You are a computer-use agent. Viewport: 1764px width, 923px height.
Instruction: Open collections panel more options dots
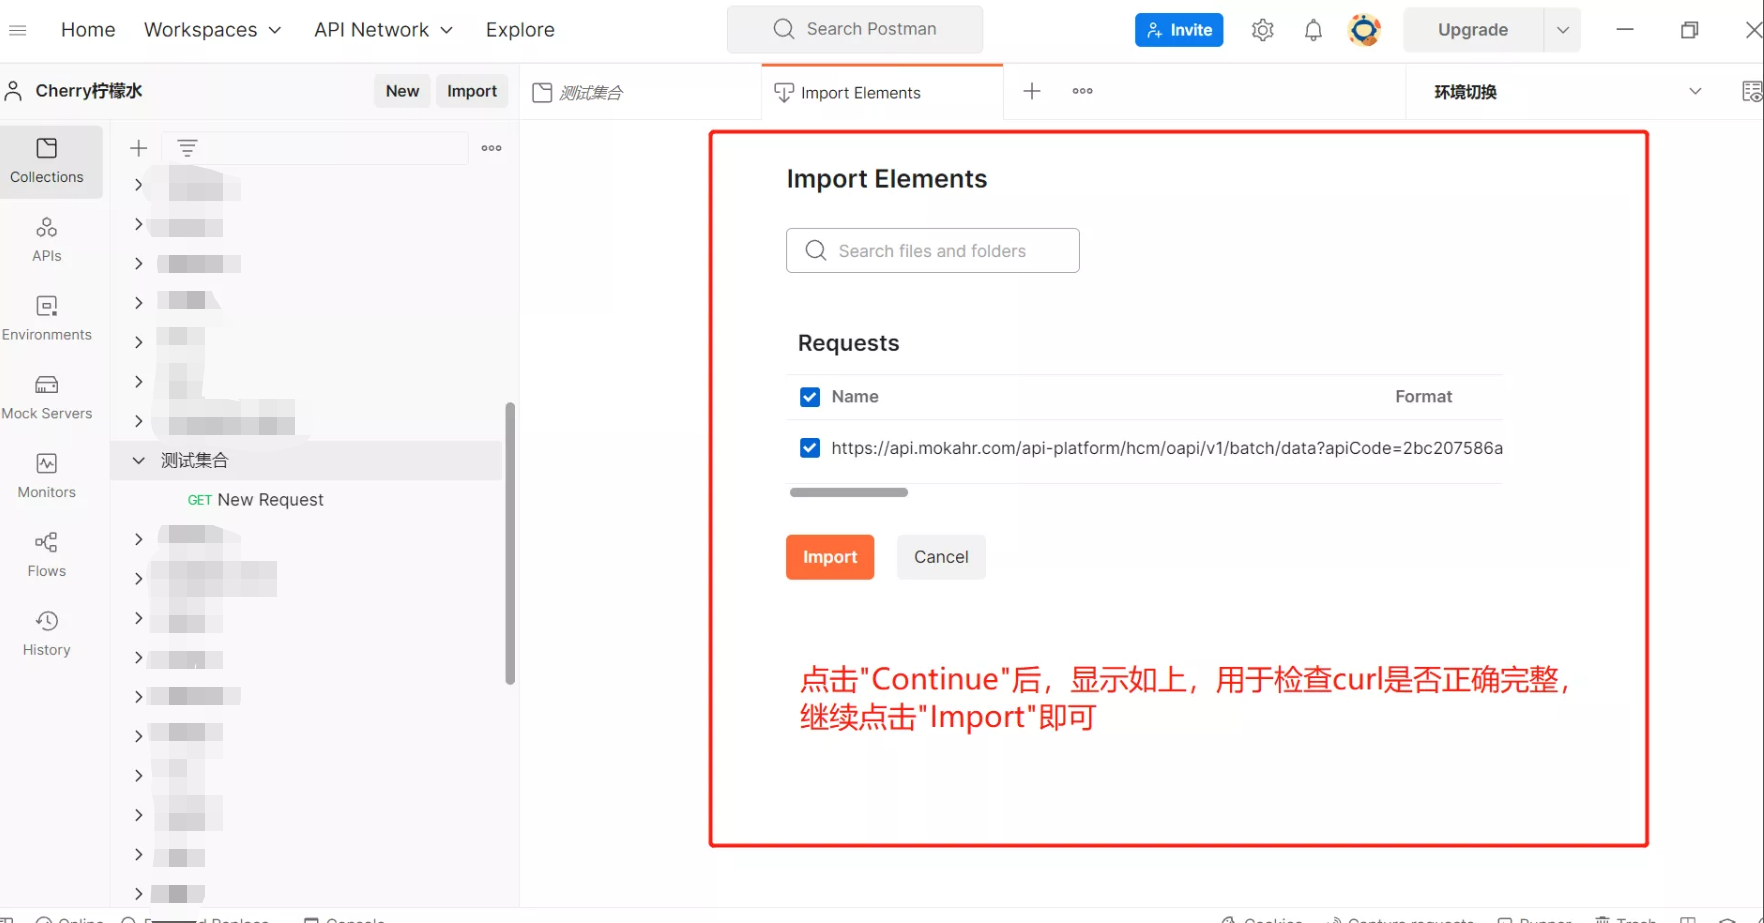[x=491, y=148]
